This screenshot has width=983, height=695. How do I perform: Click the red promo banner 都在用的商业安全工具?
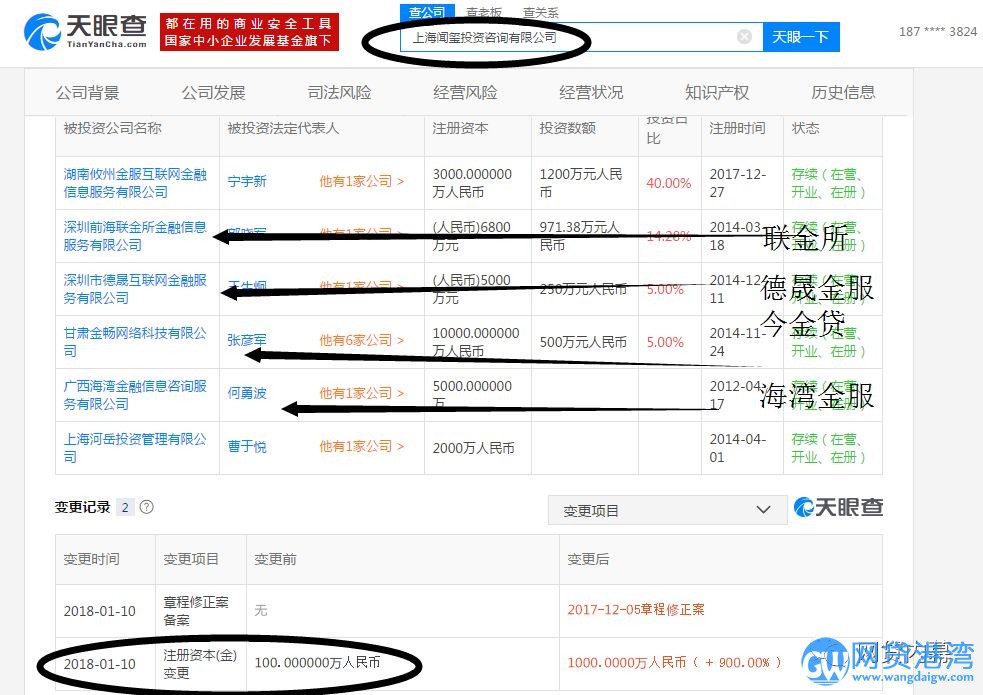250,32
